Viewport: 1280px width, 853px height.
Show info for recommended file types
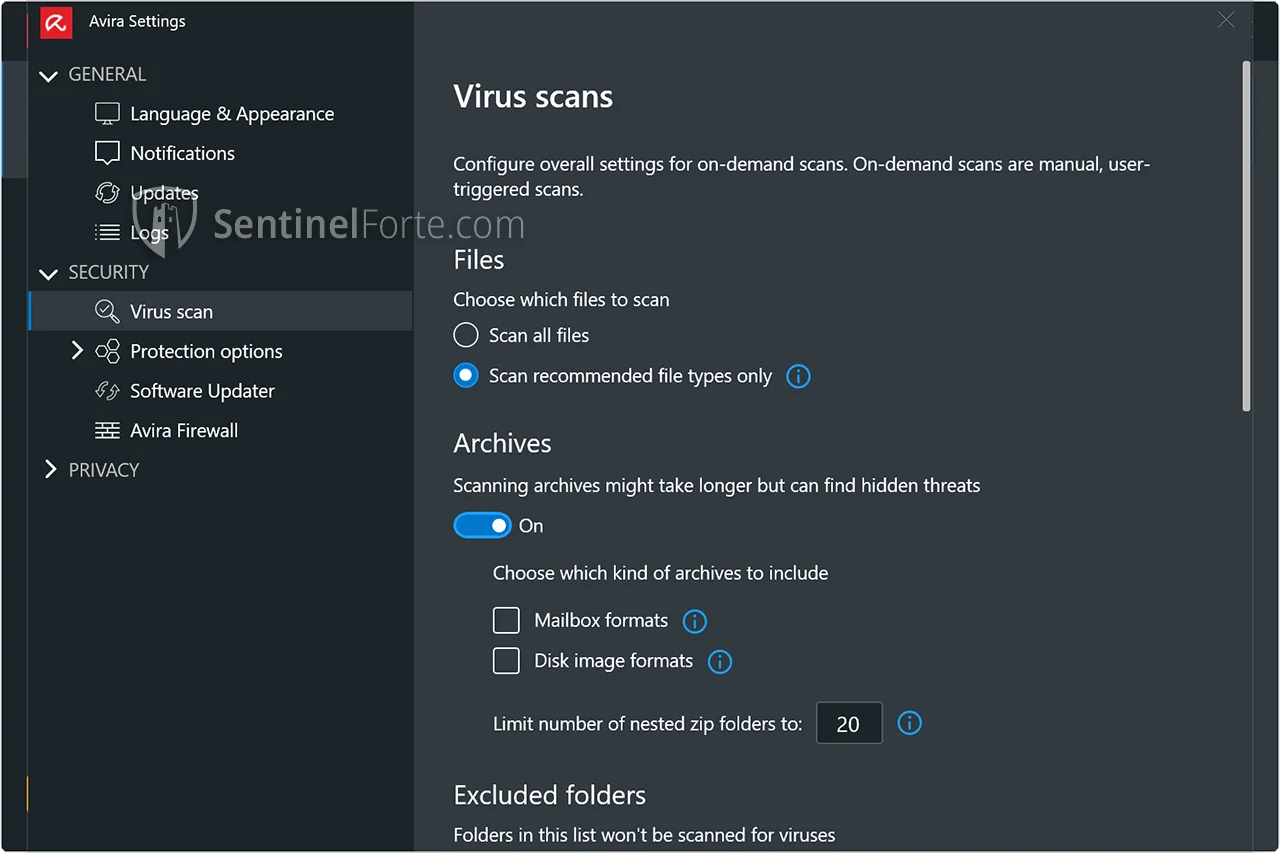pos(798,376)
